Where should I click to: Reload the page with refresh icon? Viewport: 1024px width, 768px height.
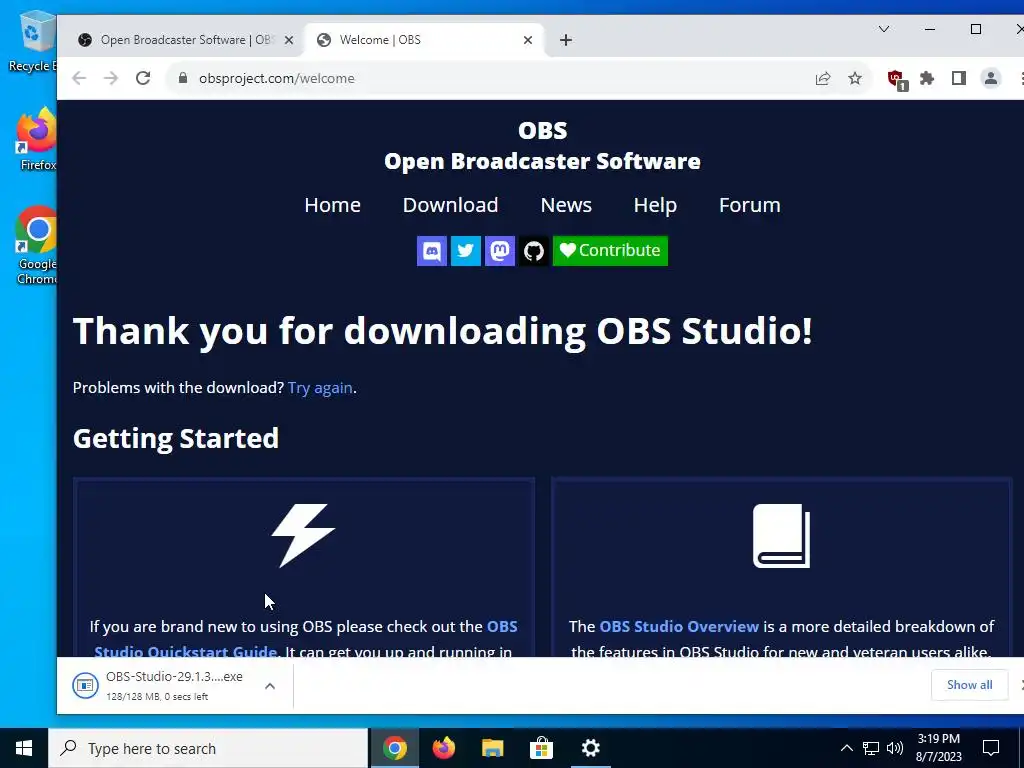[x=143, y=78]
